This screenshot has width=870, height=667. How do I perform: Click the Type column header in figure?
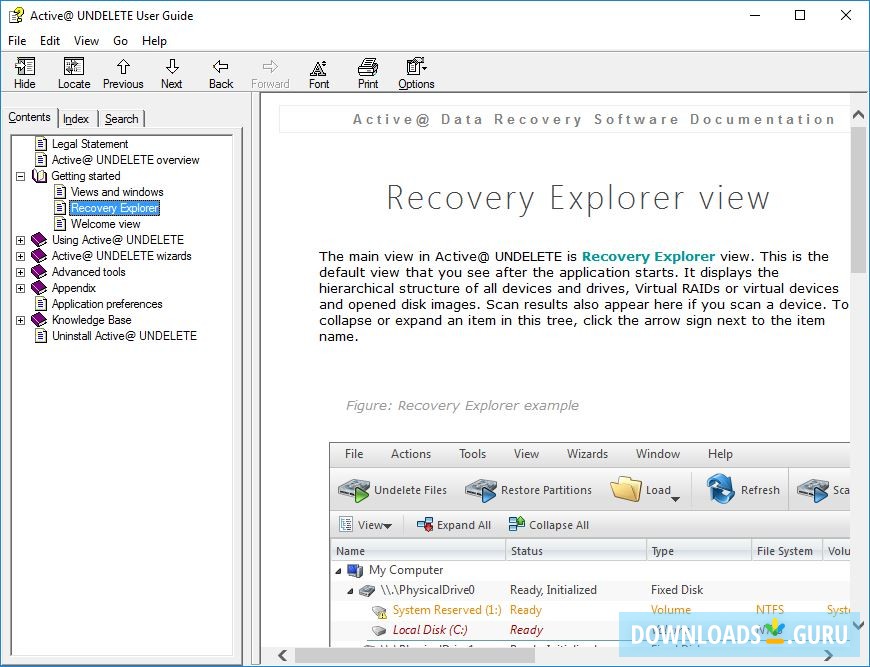[x=698, y=550]
